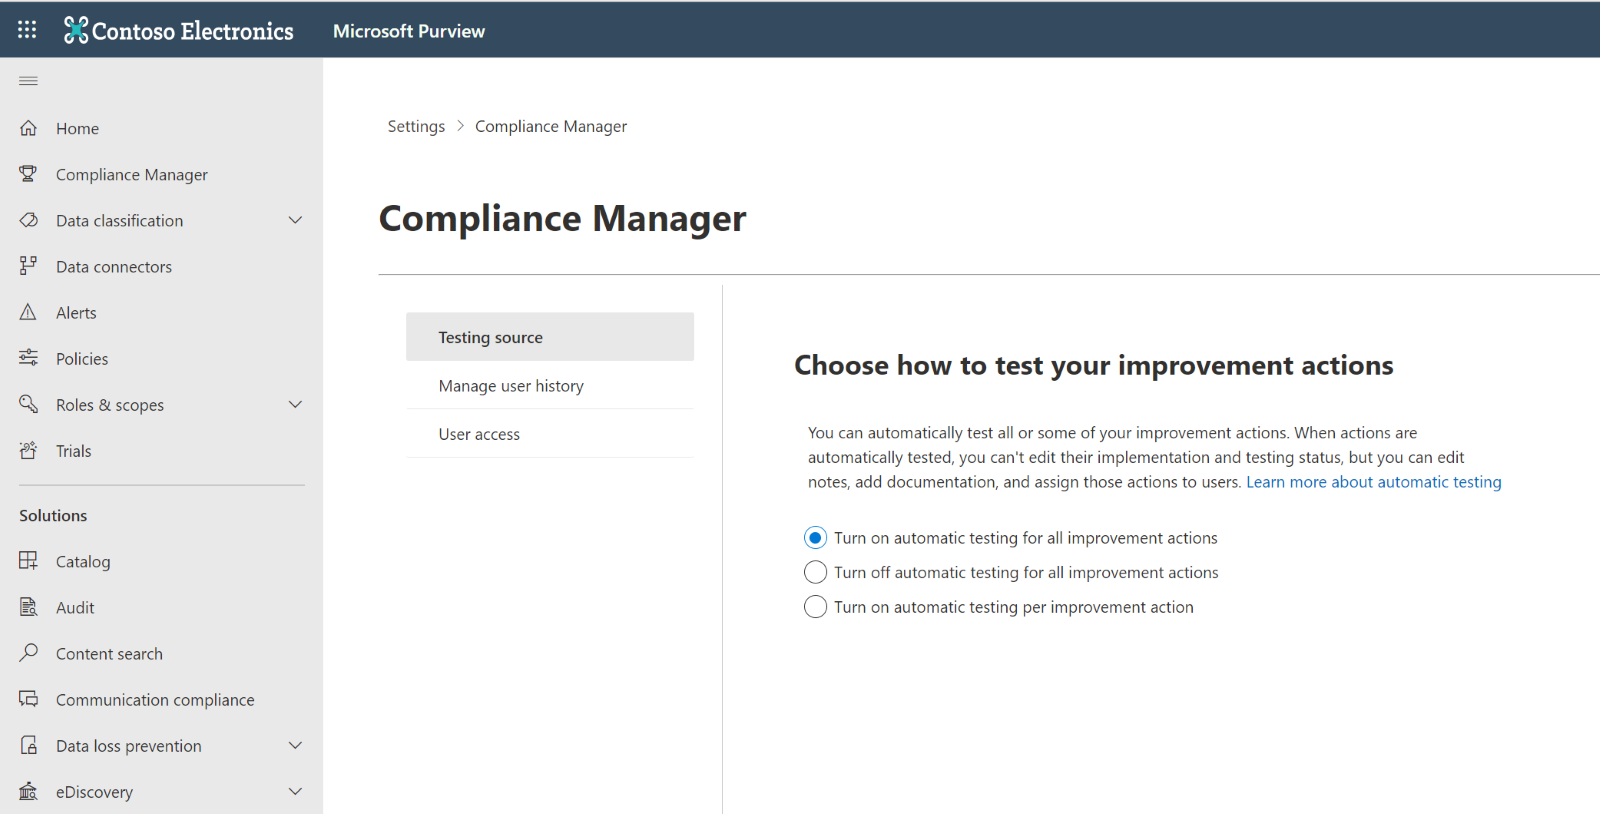The width and height of the screenshot is (1600, 814).
Task: Collapse the navigation hamburger menu
Action: [x=28, y=81]
